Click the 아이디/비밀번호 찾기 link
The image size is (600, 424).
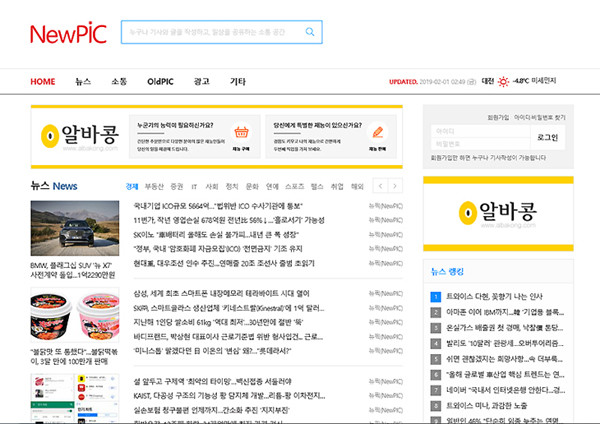pos(540,117)
